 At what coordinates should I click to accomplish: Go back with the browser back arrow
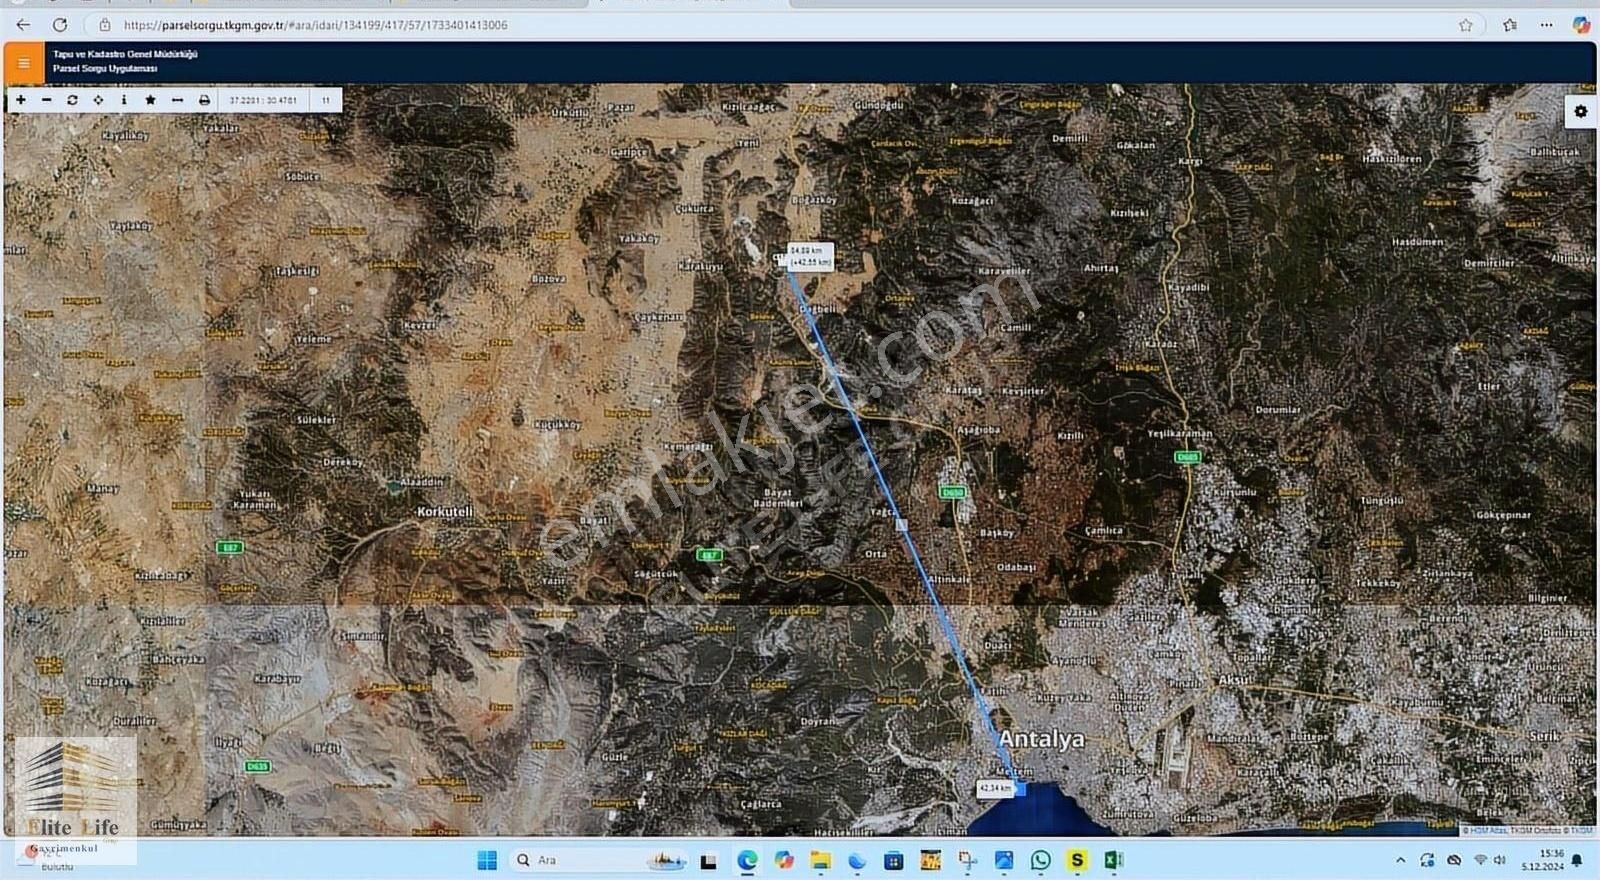[x=23, y=25]
